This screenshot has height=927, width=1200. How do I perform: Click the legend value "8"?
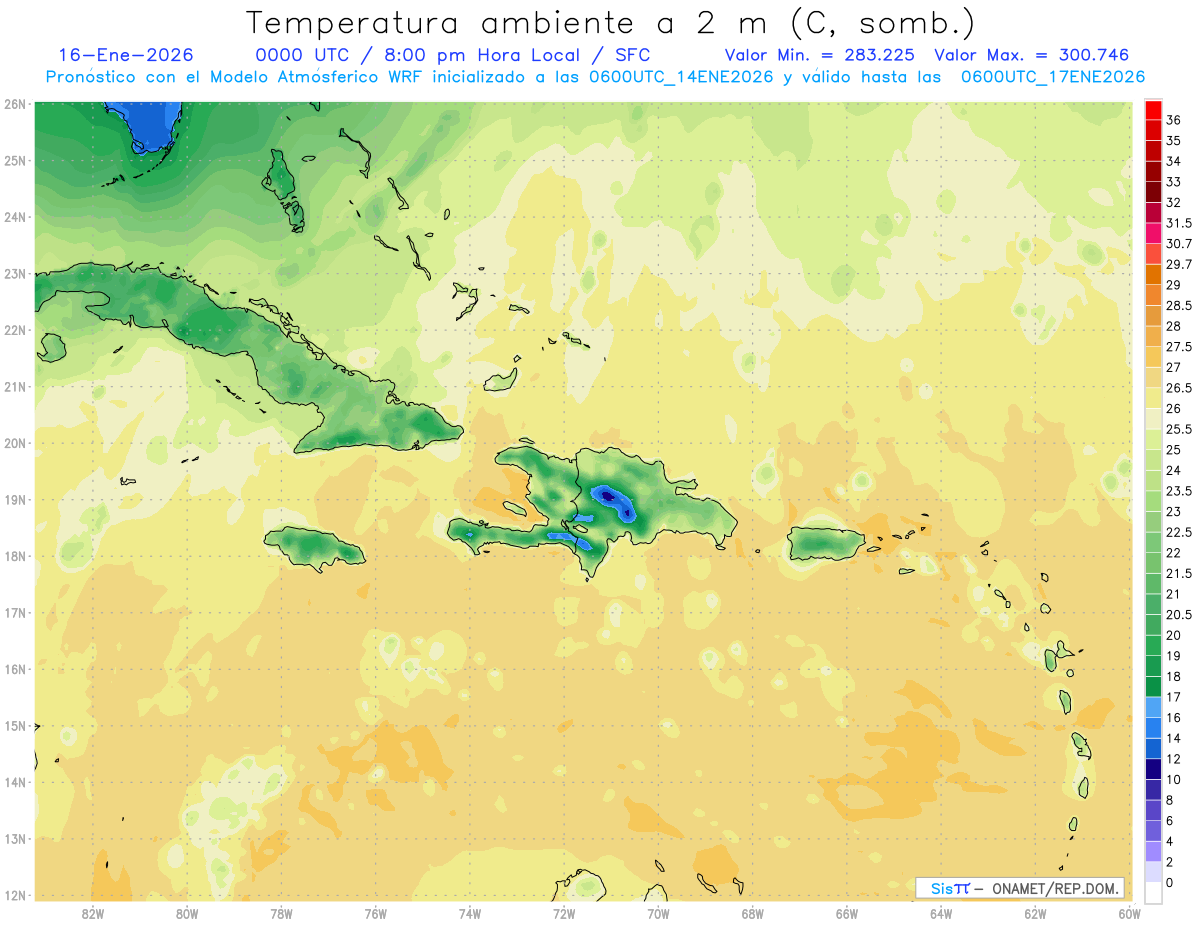[1171, 800]
